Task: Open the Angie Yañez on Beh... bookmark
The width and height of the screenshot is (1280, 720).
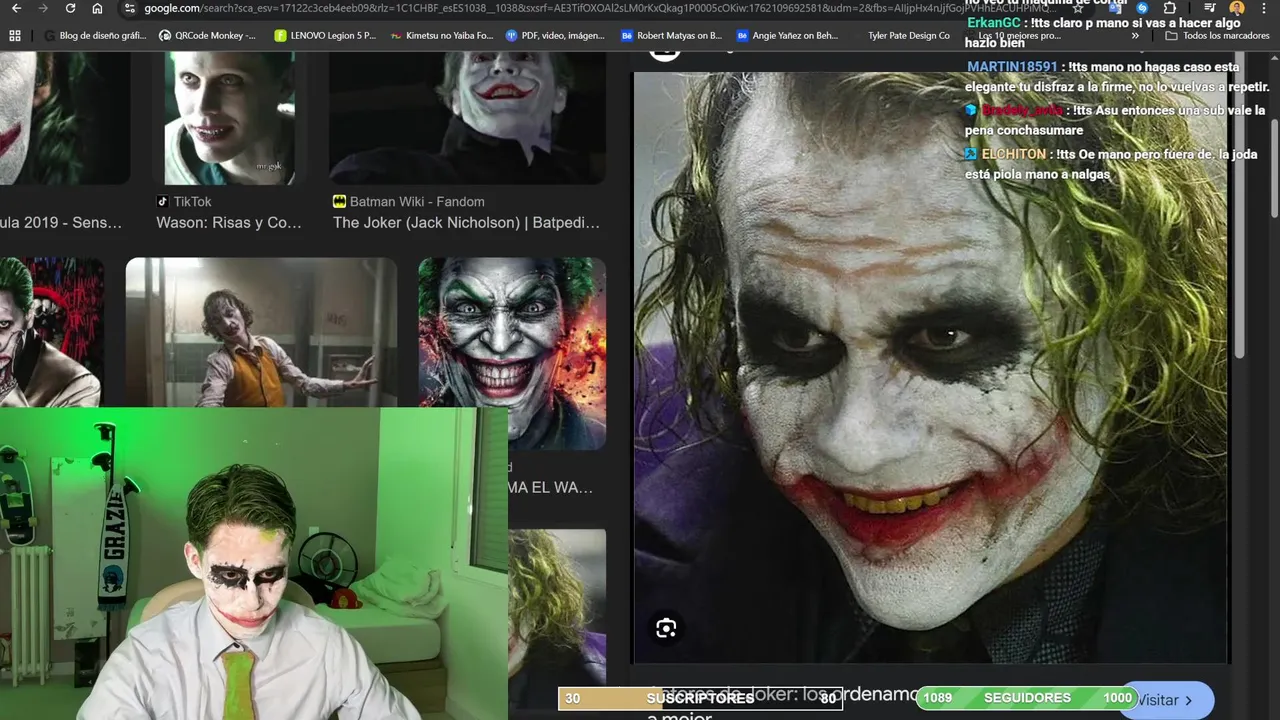Action: click(787, 35)
